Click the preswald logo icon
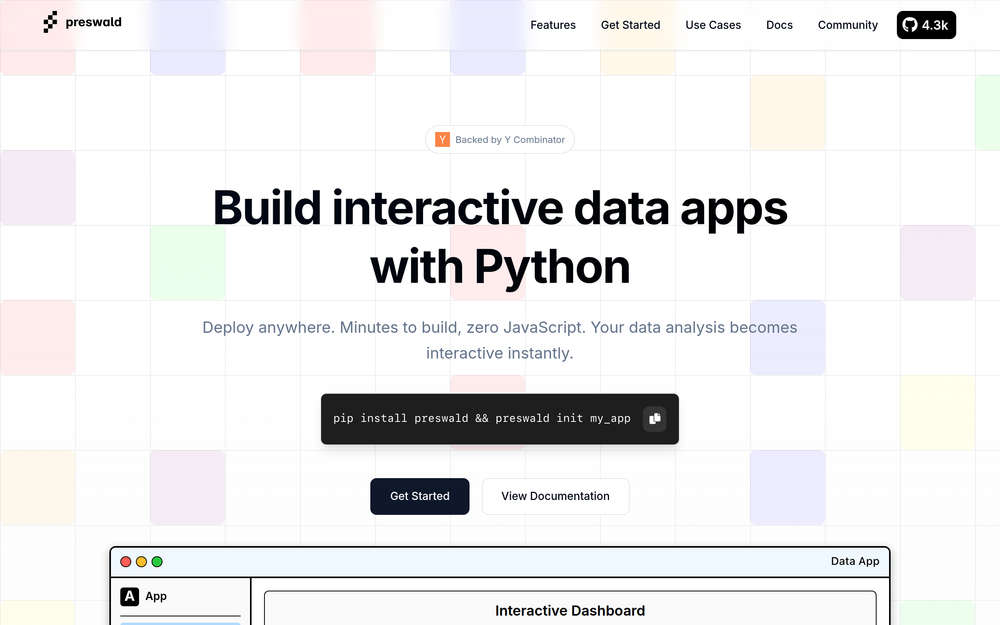The width and height of the screenshot is (1000, 625). tap(50, 22)
